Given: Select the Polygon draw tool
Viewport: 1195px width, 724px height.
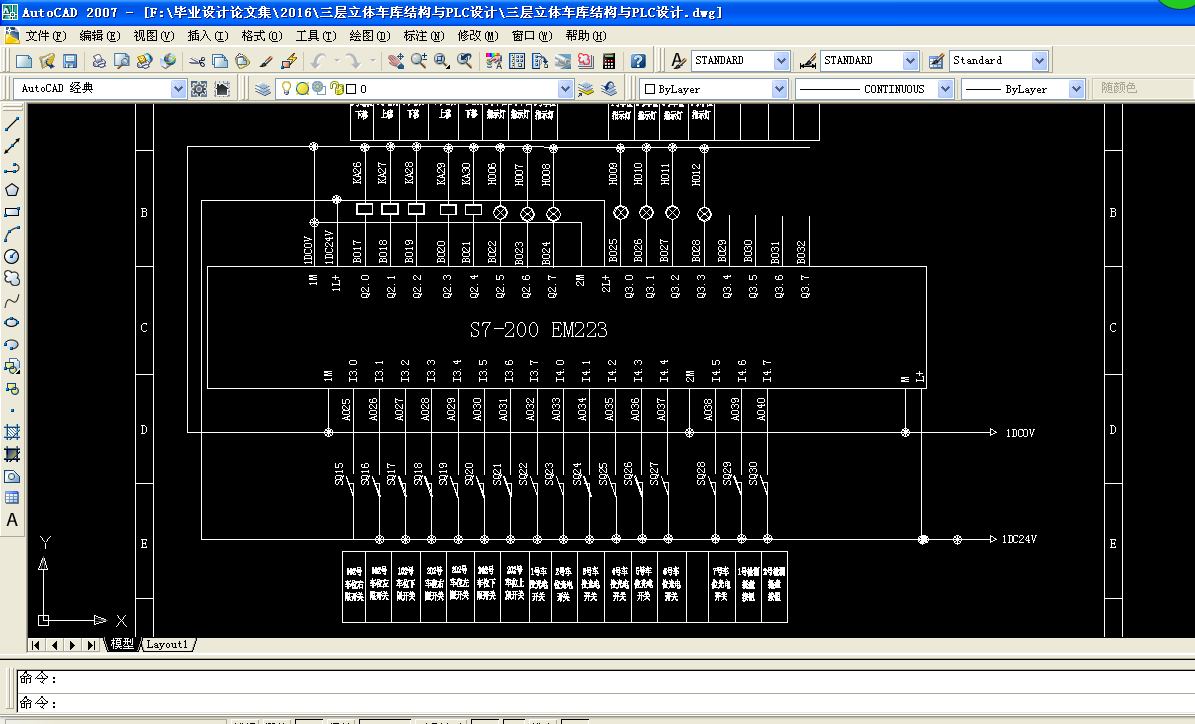Looking at the screenshot, I should [x=12, y=191].
